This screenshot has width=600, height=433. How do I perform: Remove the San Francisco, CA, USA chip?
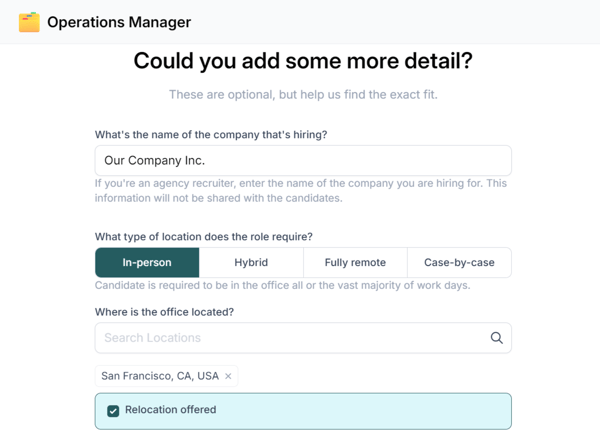point(228,376)
